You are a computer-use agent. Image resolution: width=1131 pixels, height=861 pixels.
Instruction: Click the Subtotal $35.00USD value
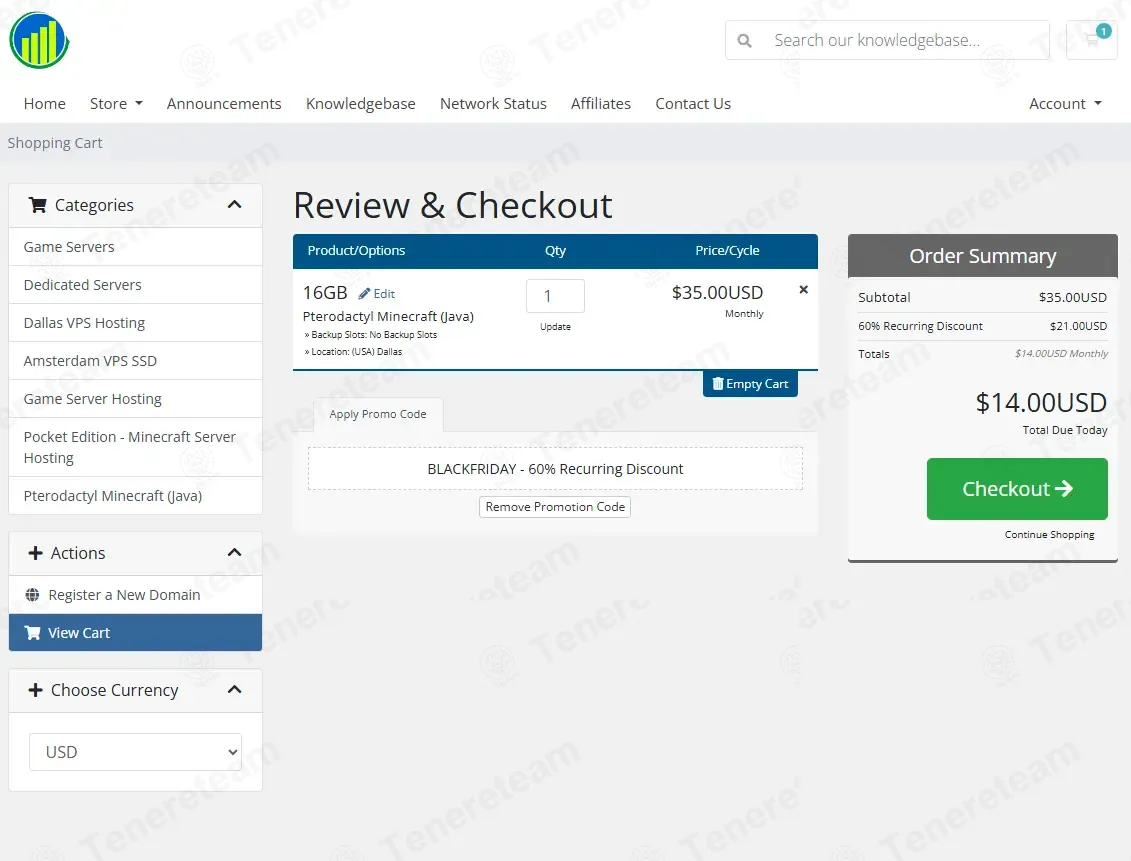(x=1073, y=297)
